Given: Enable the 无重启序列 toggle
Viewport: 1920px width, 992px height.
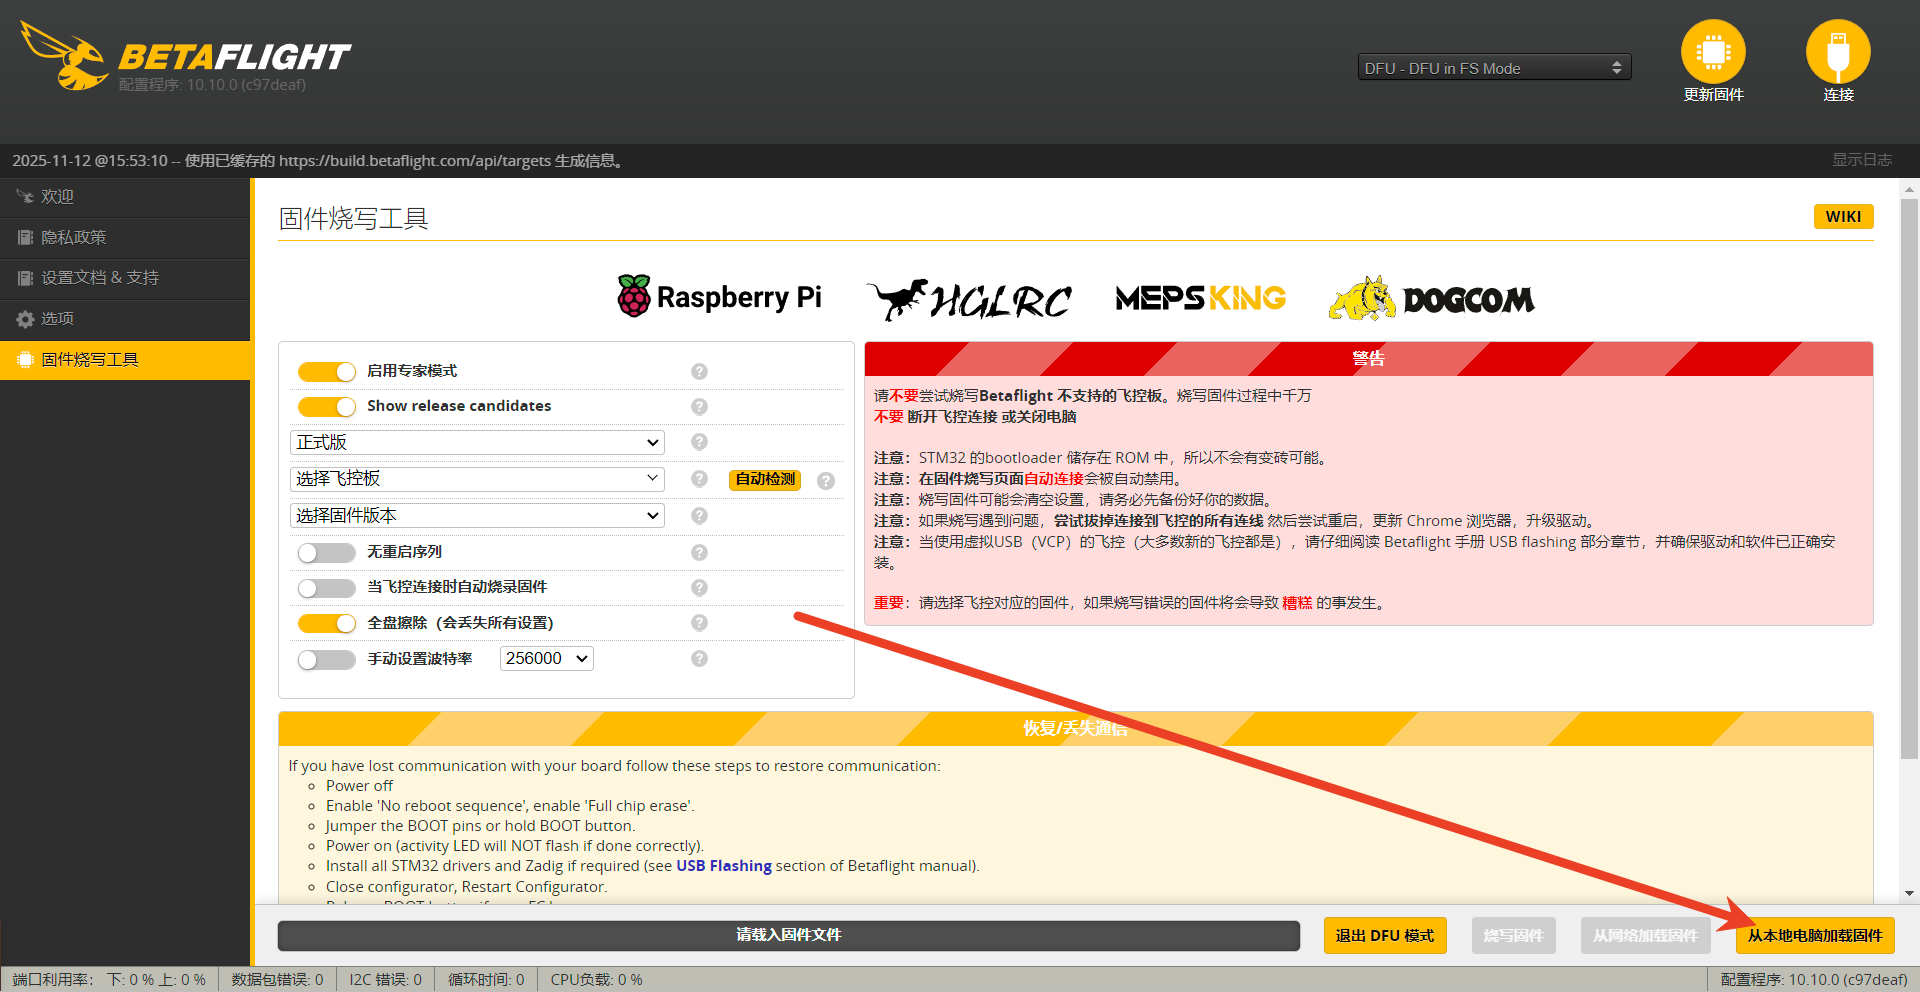Looking at the screenshot, I should [x=327, y=553].
